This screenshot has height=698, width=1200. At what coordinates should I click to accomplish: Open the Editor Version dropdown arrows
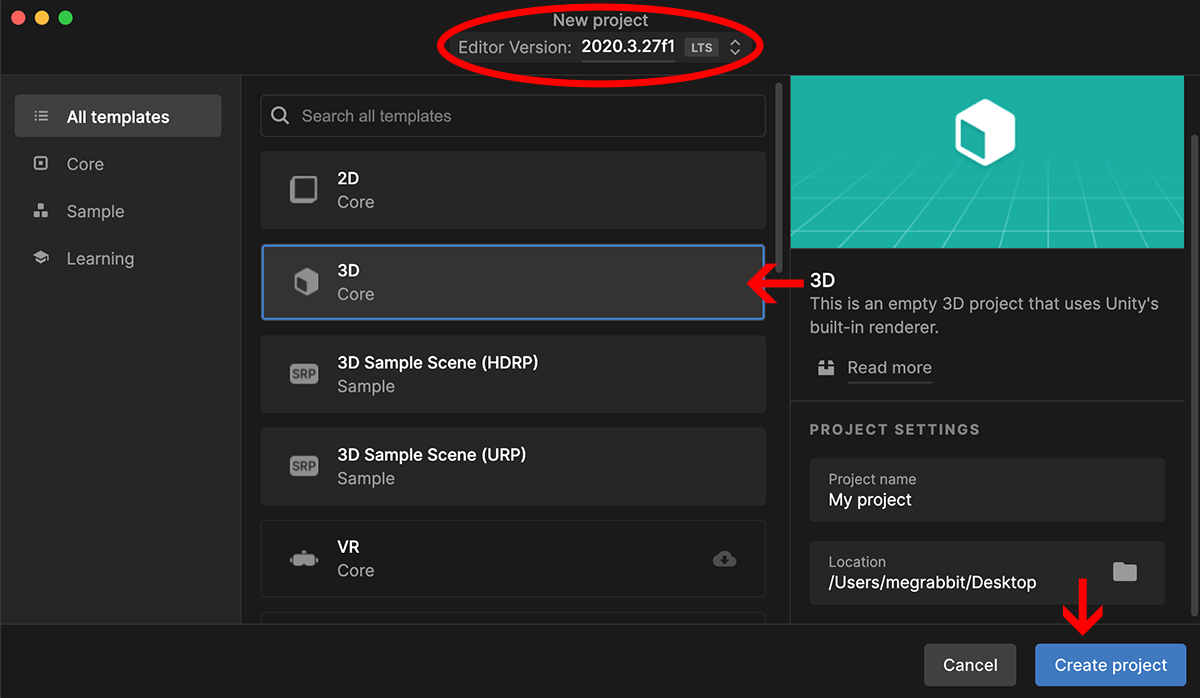click(735, 47)
